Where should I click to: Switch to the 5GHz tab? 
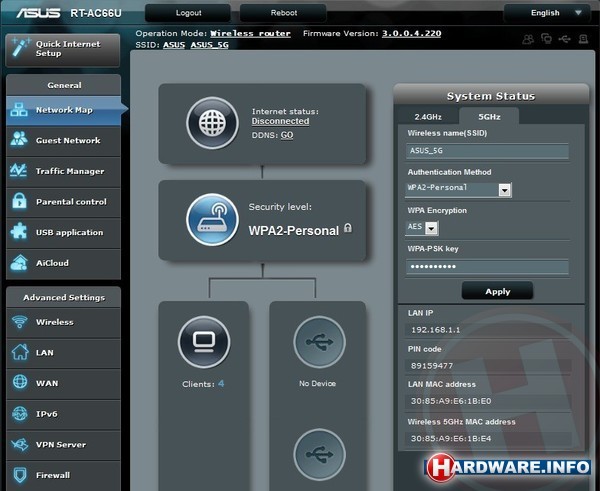(489, 116)
